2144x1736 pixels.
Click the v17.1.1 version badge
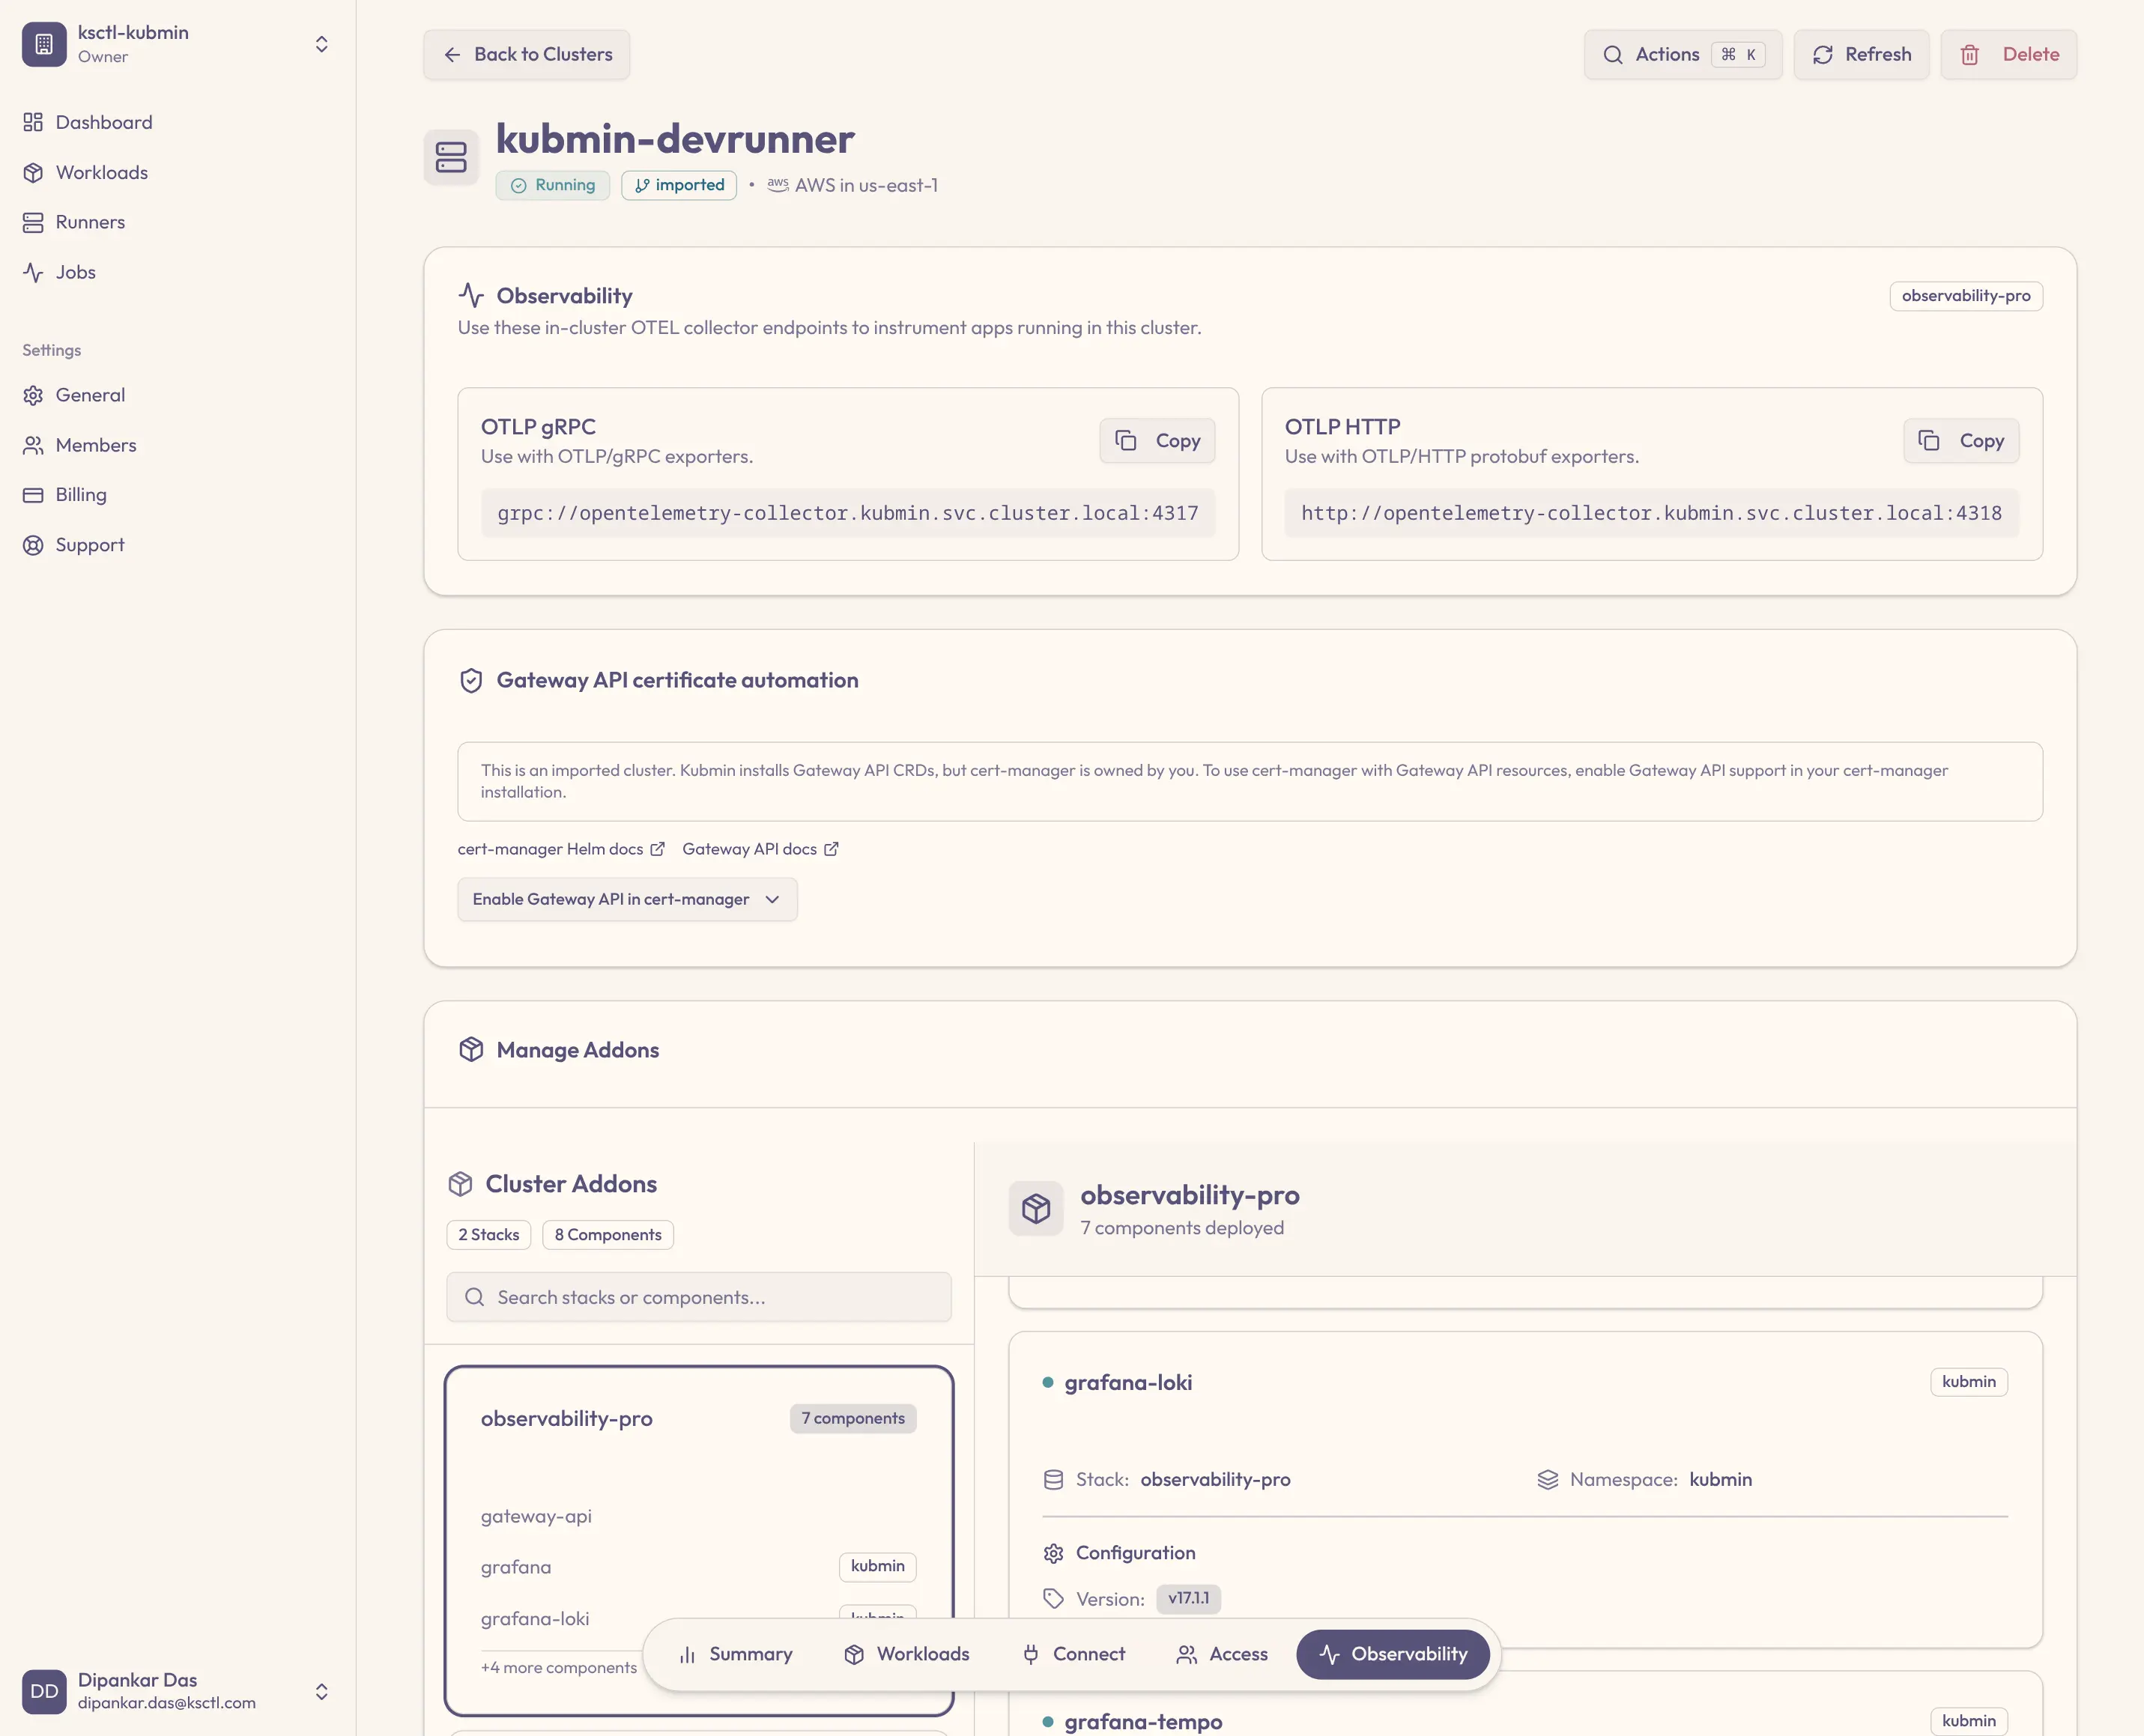point(1188,1598)
